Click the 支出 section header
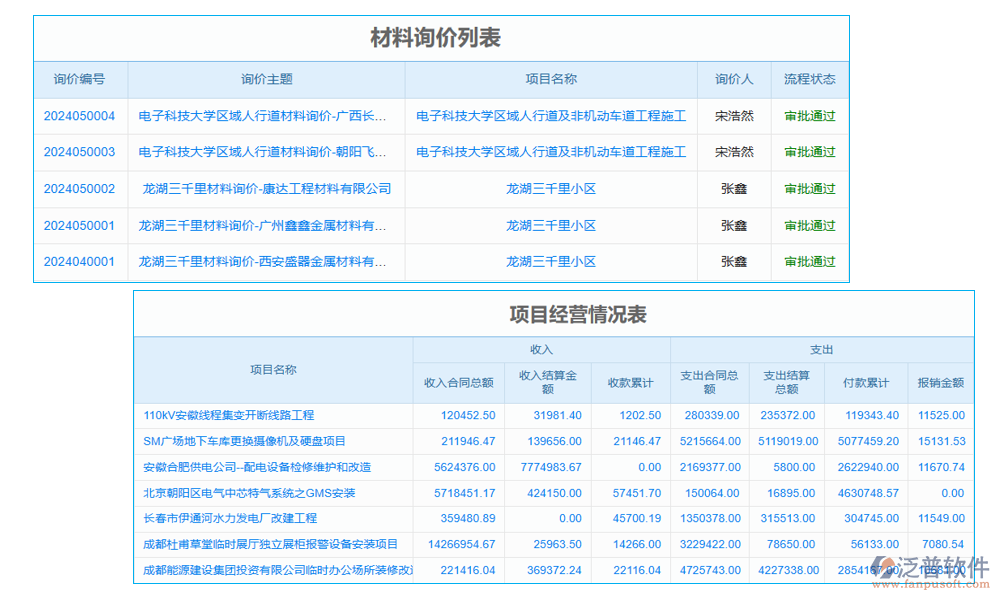Screen dimensions: 1000x600 click(x=822, y=350)
